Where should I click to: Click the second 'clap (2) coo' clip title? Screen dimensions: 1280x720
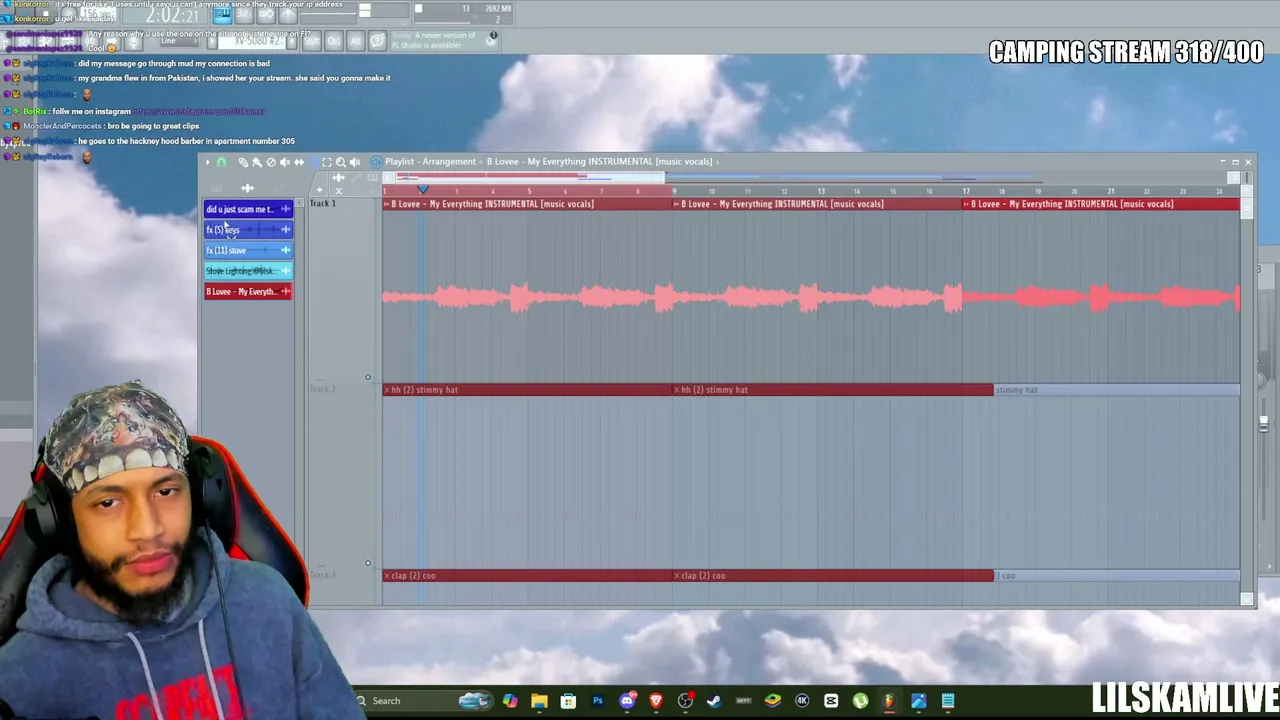coord(703,576)
